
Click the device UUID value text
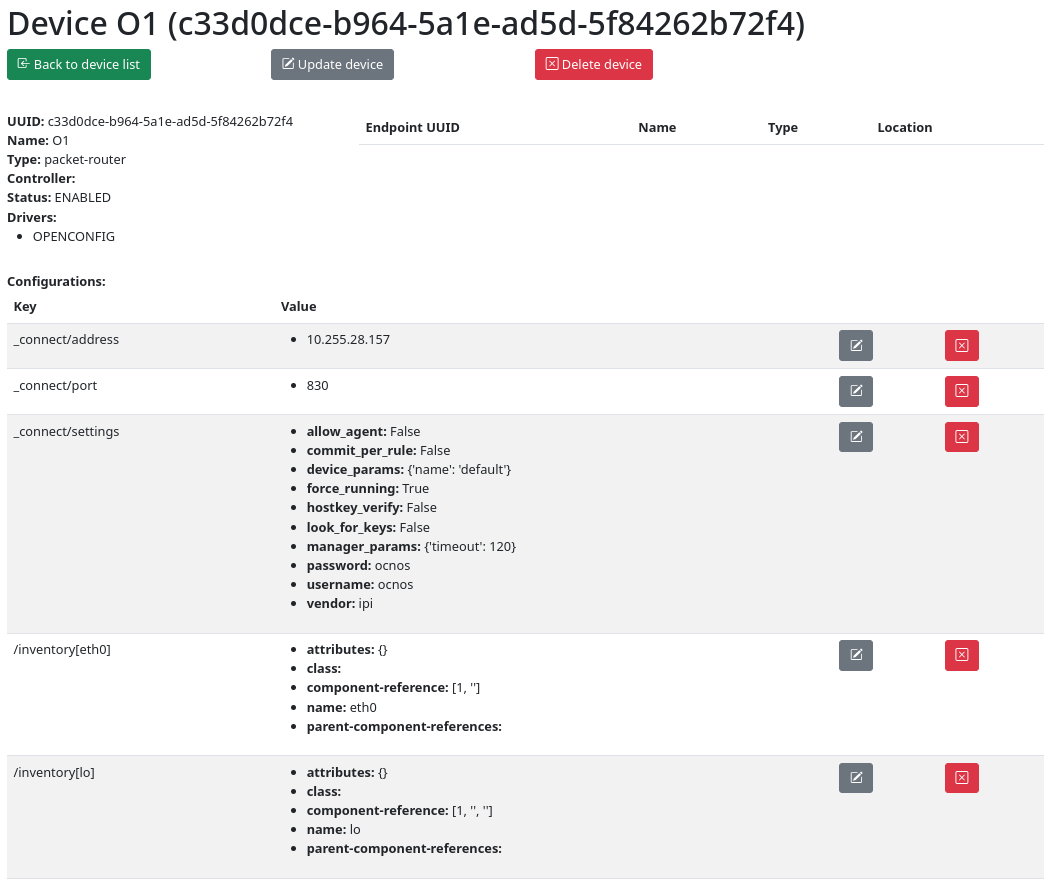click(170, 122)
